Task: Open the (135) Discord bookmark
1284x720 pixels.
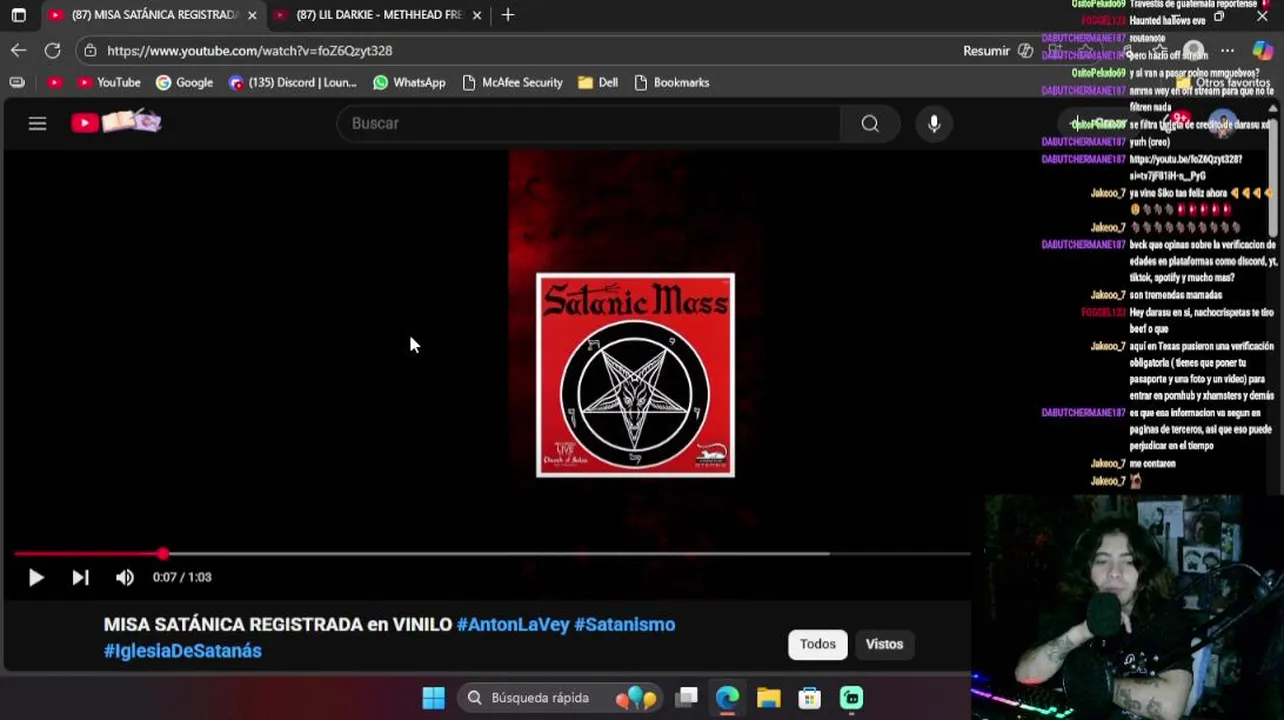Action: pyautogui.click(x=292, y=82)
